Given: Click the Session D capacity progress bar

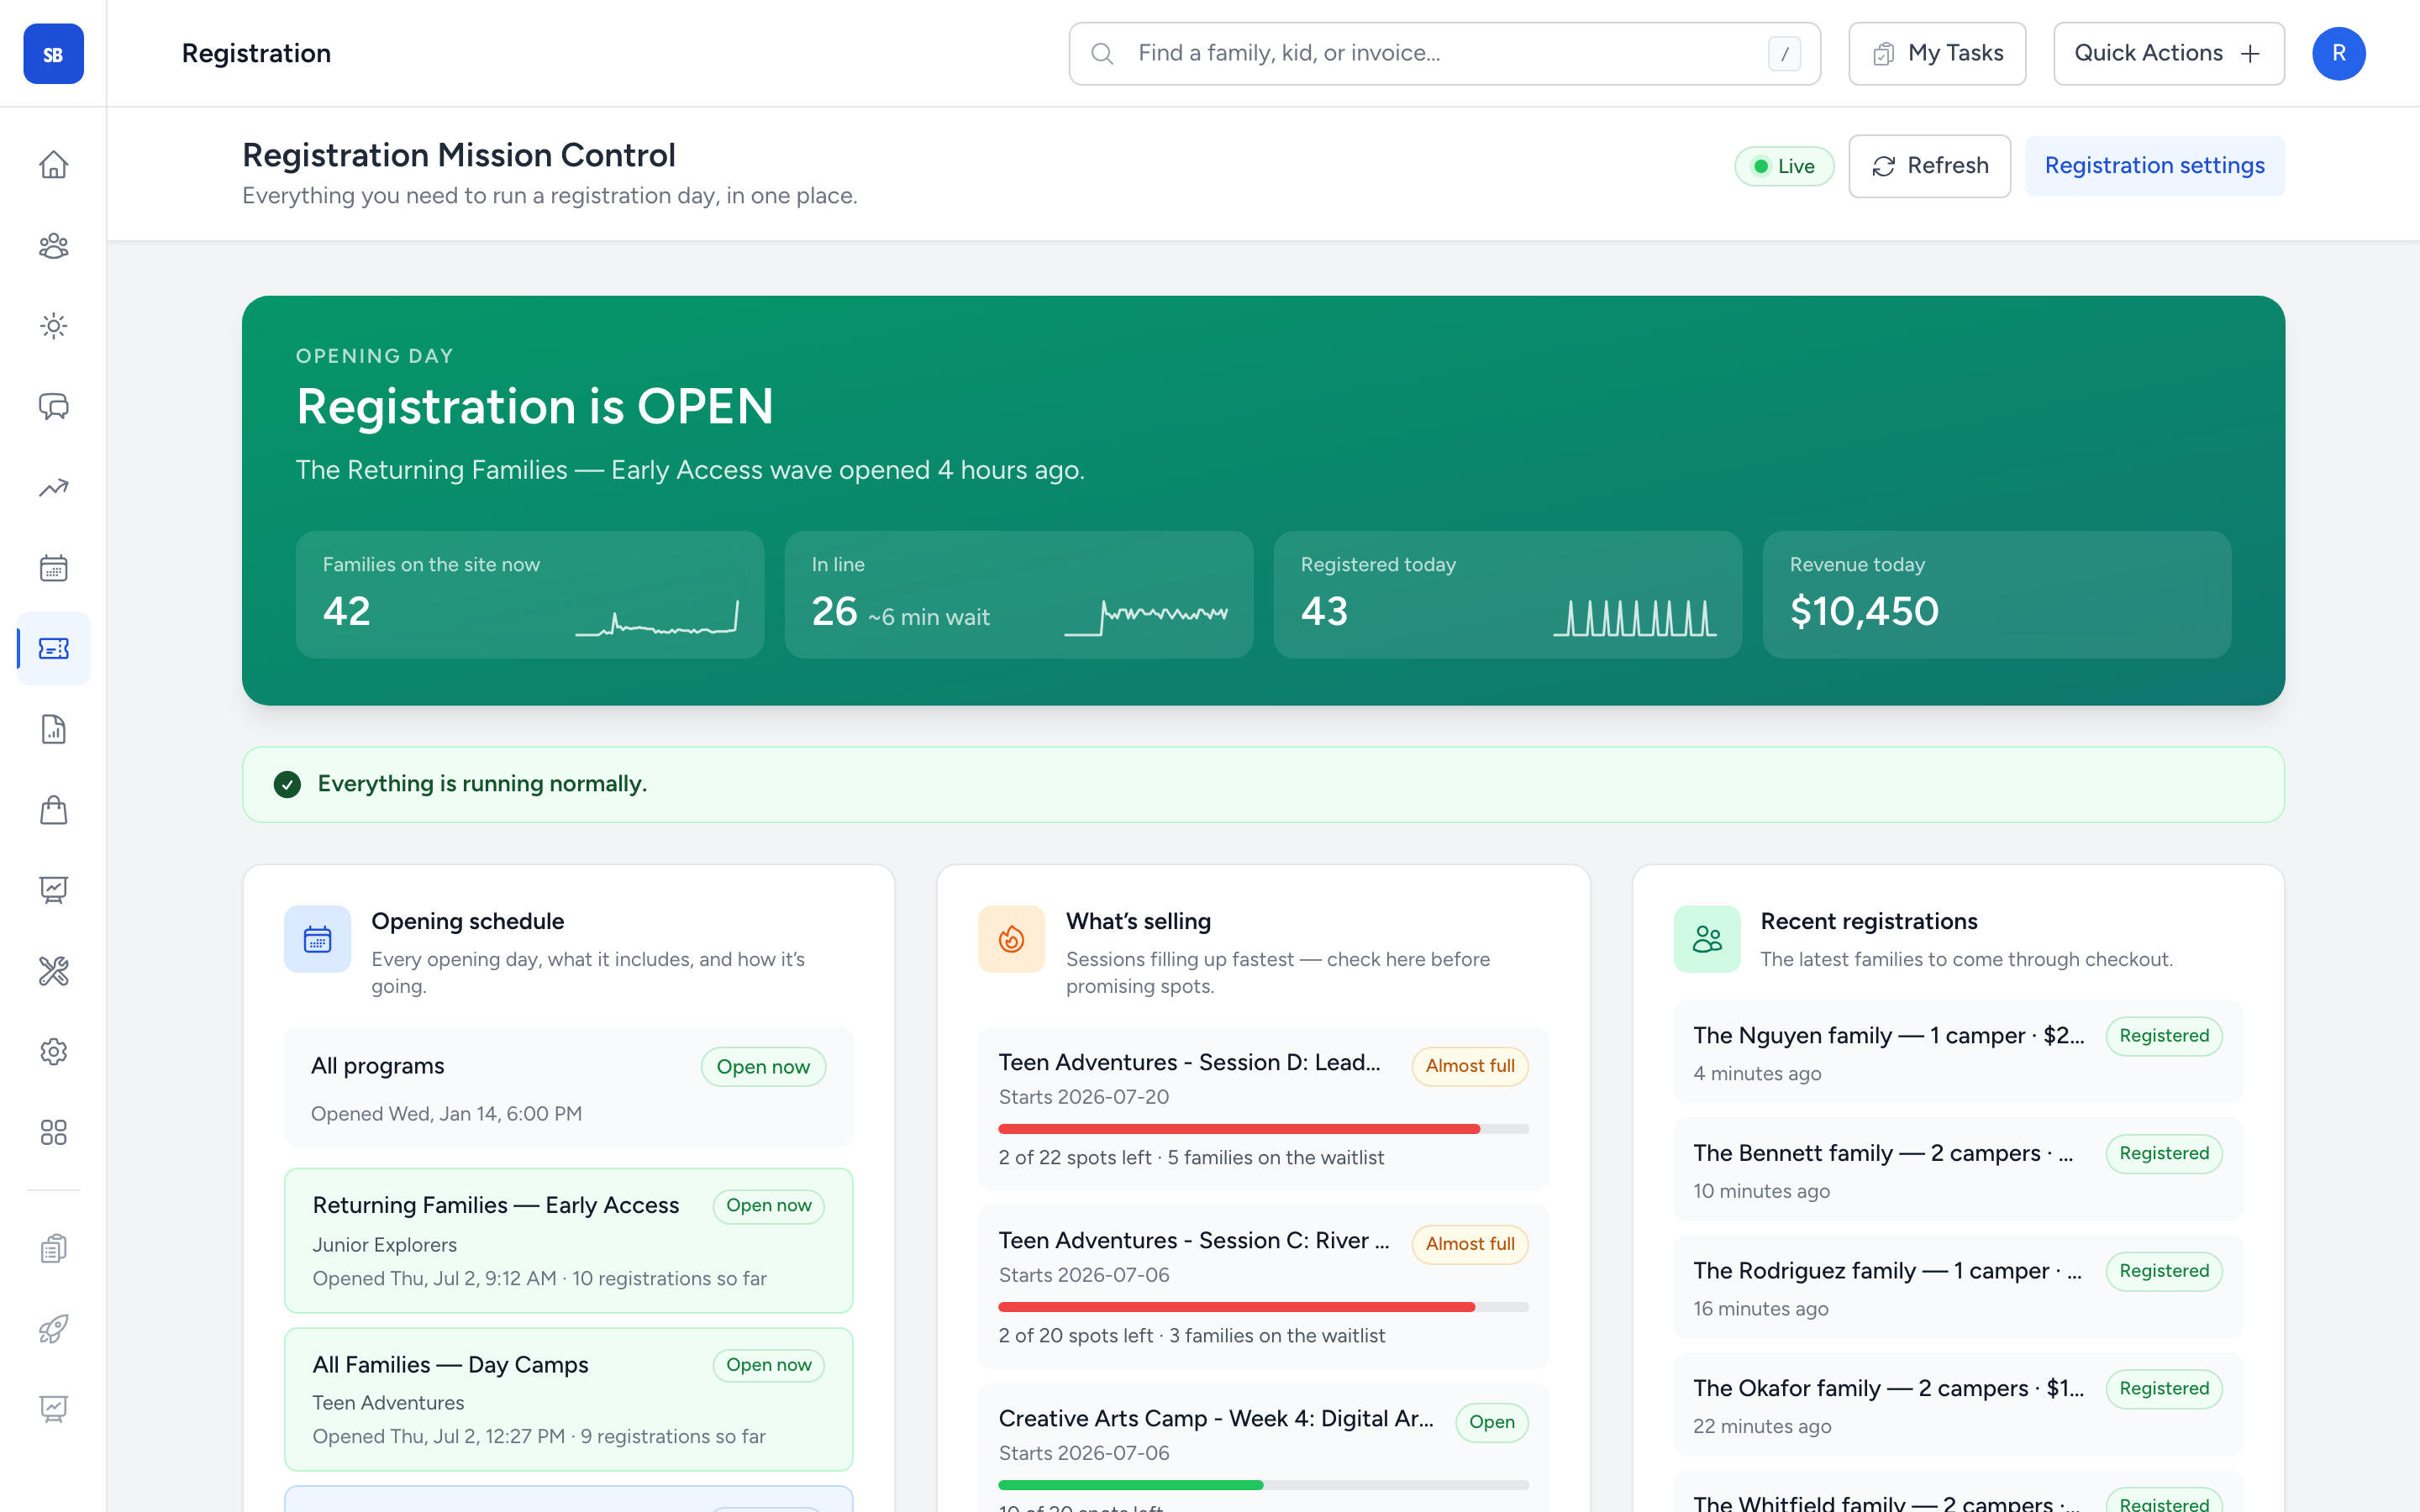Looking at the screenshot, I should (1263, 1129).
